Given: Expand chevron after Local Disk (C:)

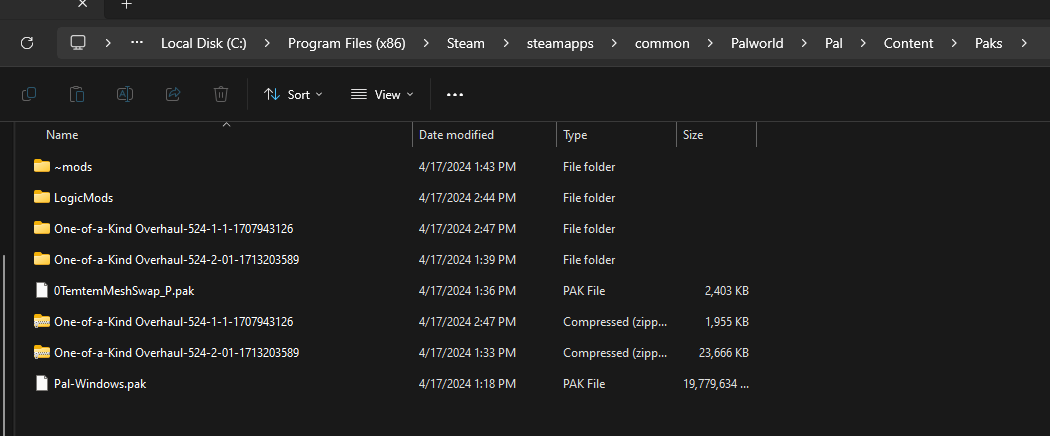Looking at the screenshot, I should pos(267,44).
